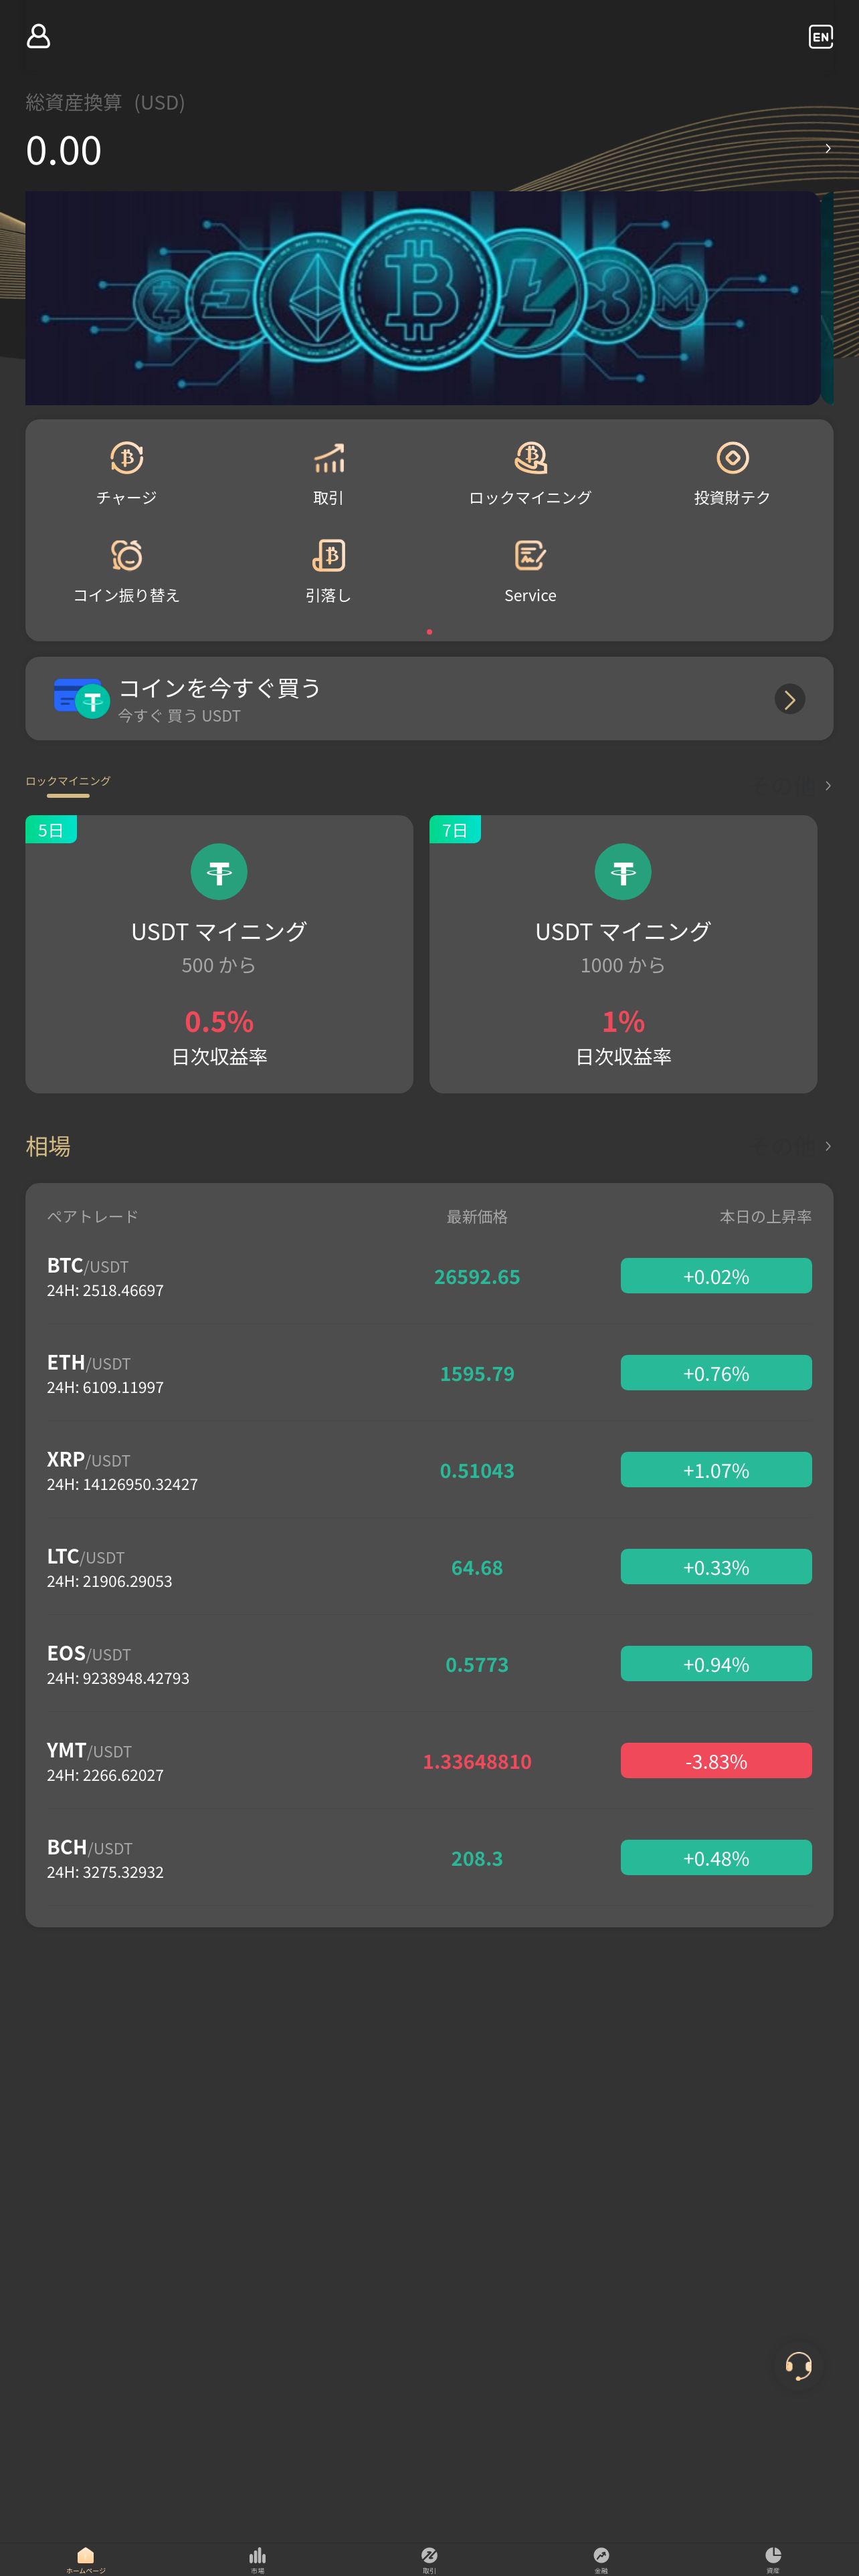The height and width of the screenshot is (2576, 859).
Task: Open the 投資財テク icon
Action: tap(732, 458)
